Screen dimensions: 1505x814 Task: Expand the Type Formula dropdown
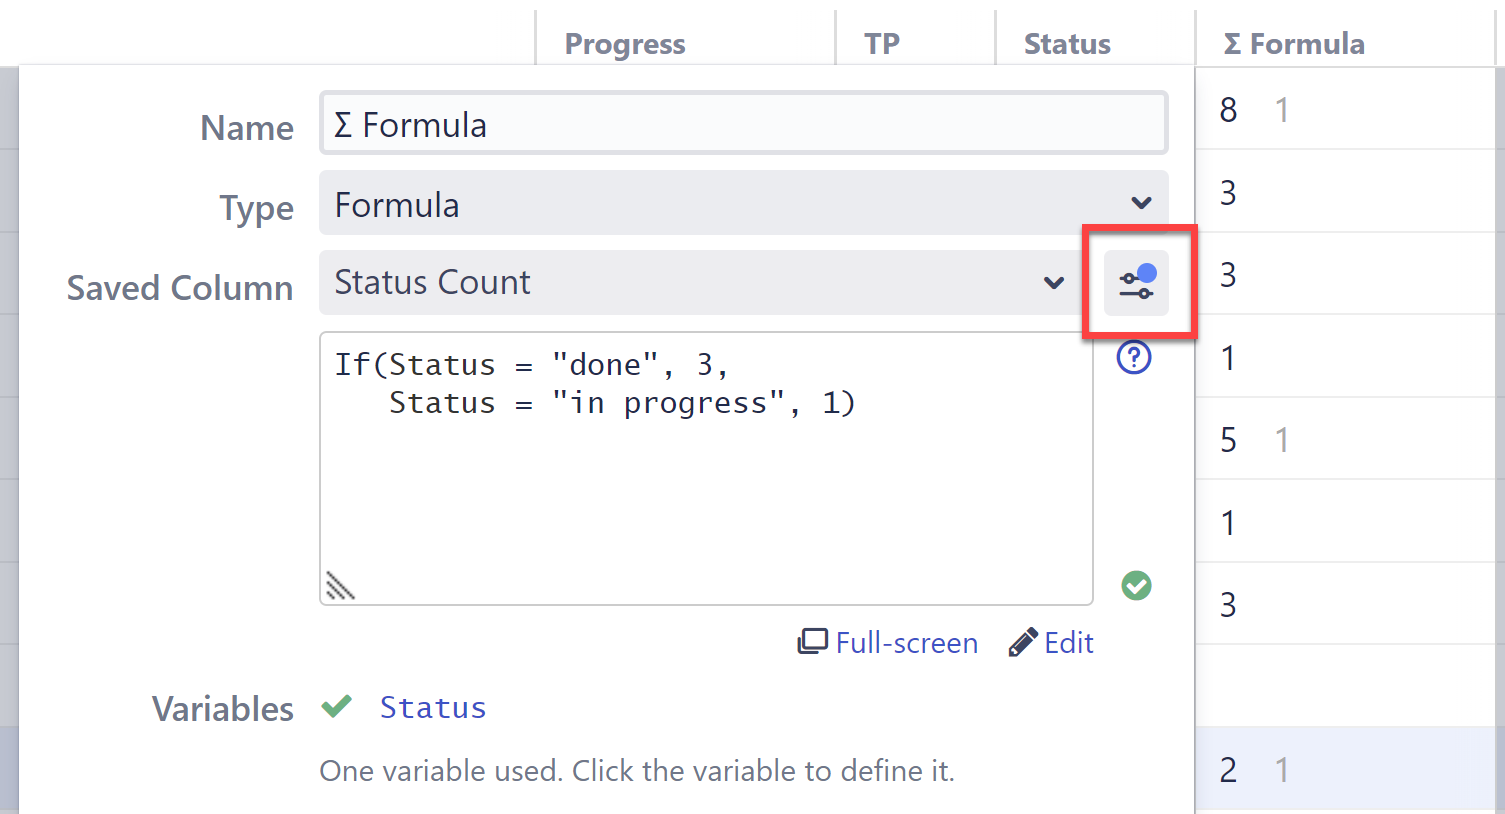point(743,203)
